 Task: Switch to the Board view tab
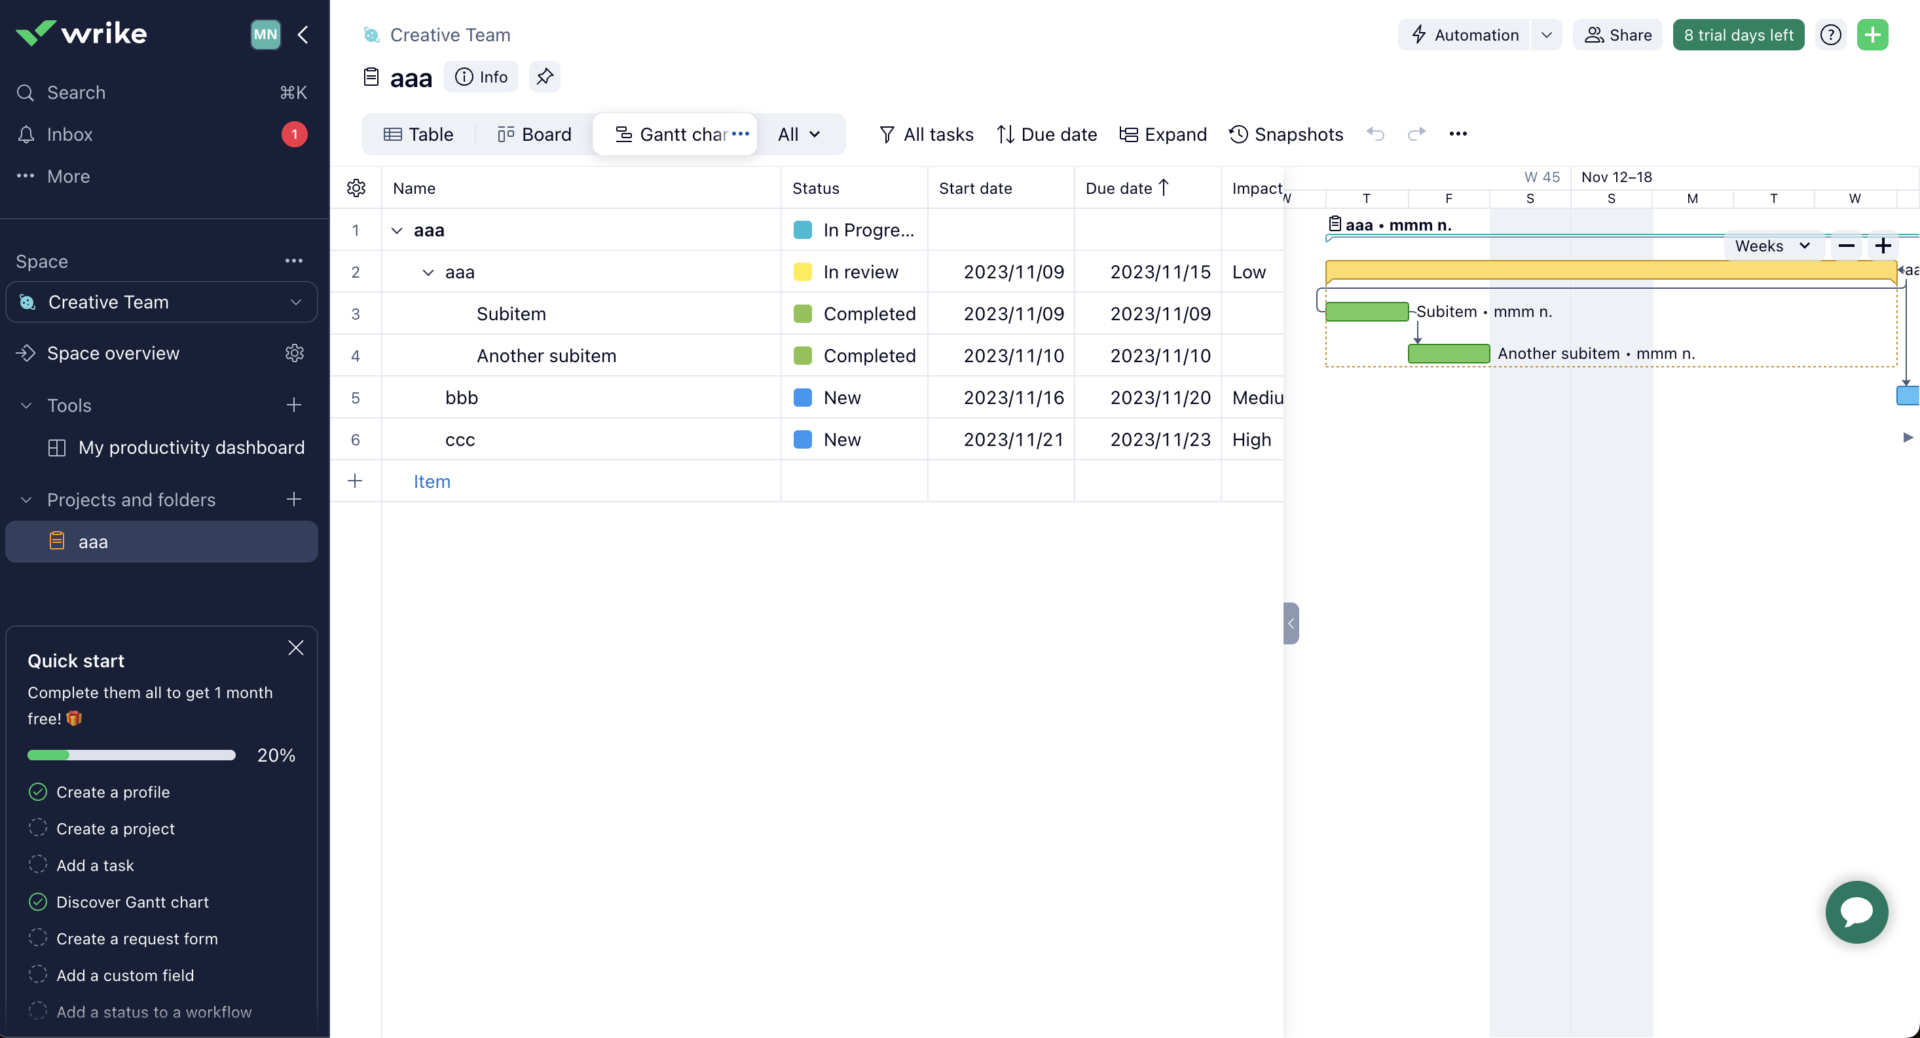coord(535,134)
